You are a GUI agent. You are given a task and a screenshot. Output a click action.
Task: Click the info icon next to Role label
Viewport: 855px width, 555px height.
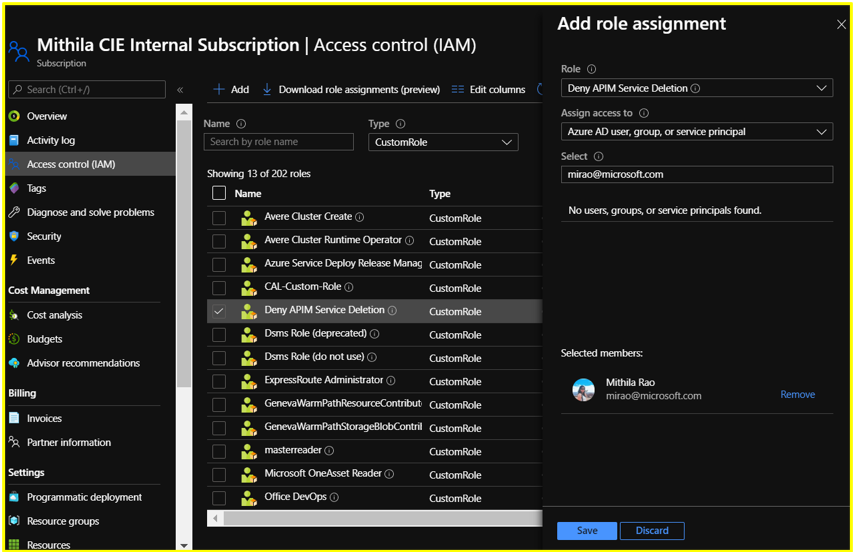(x=591, y=69)
